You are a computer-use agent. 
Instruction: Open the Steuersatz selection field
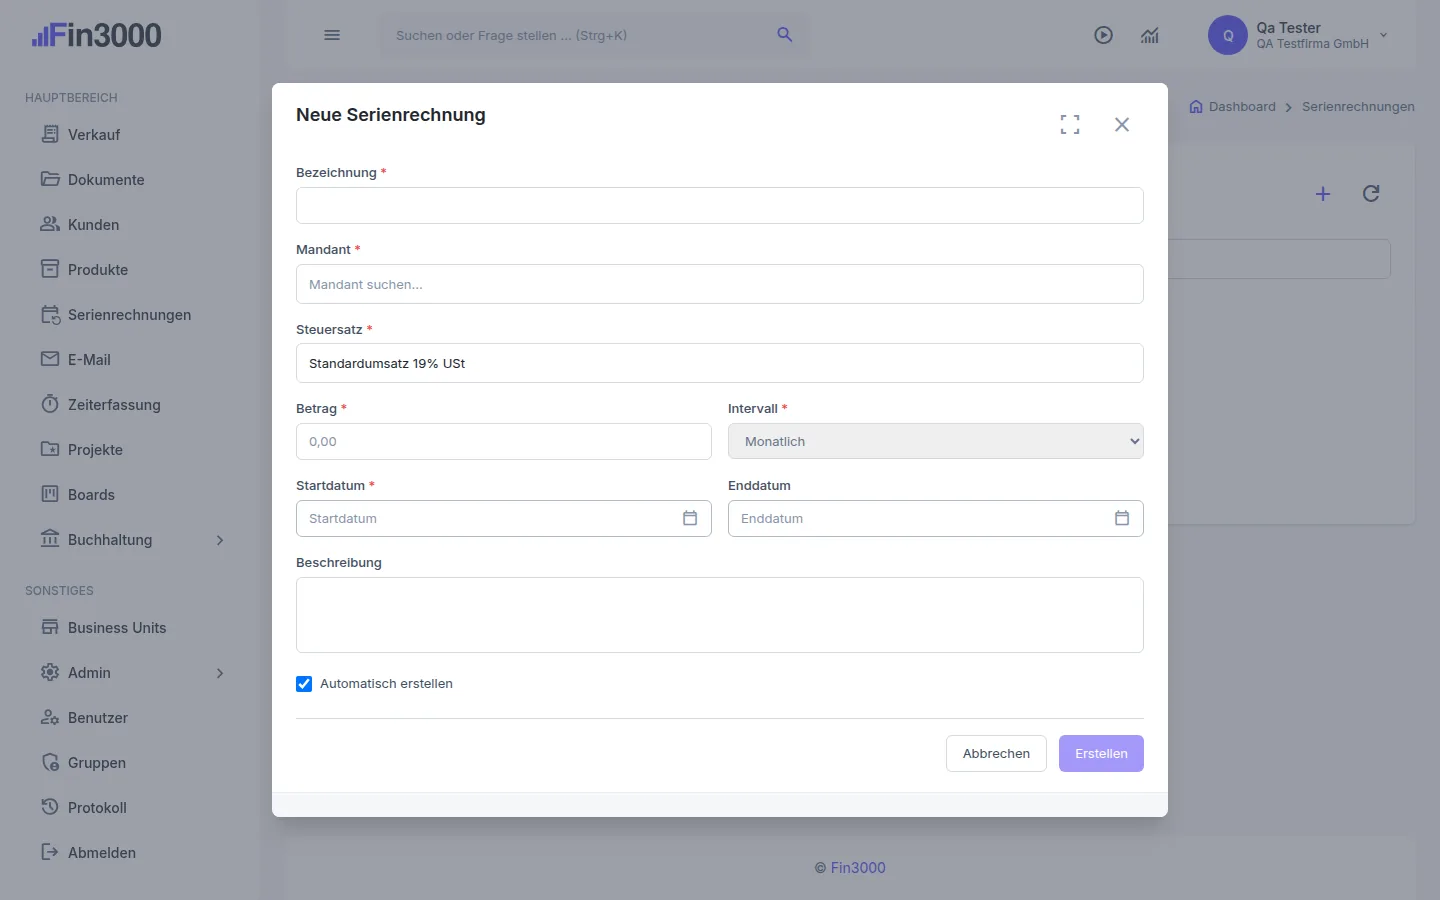click(720, 363)
